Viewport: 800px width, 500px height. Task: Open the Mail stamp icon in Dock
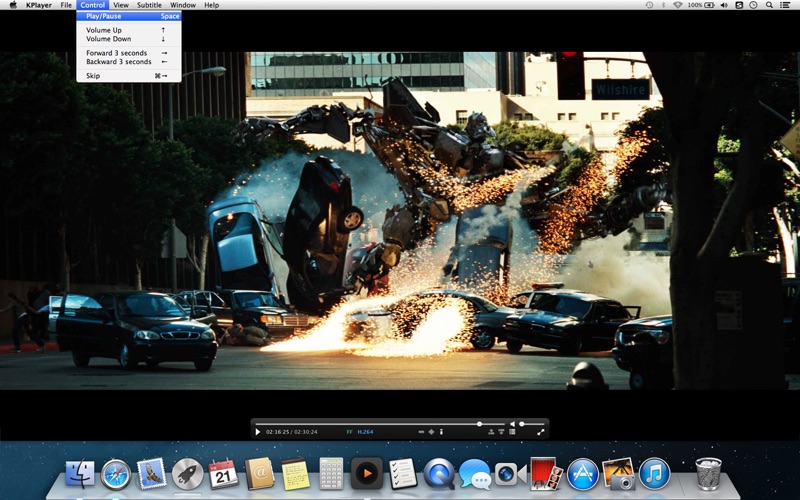pyautogui.click(x=152, y=473)
